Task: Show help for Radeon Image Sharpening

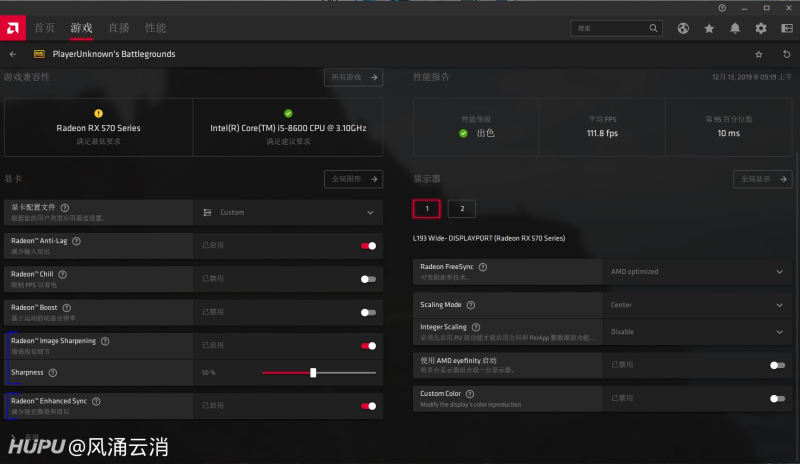Action: pos(105,341)
